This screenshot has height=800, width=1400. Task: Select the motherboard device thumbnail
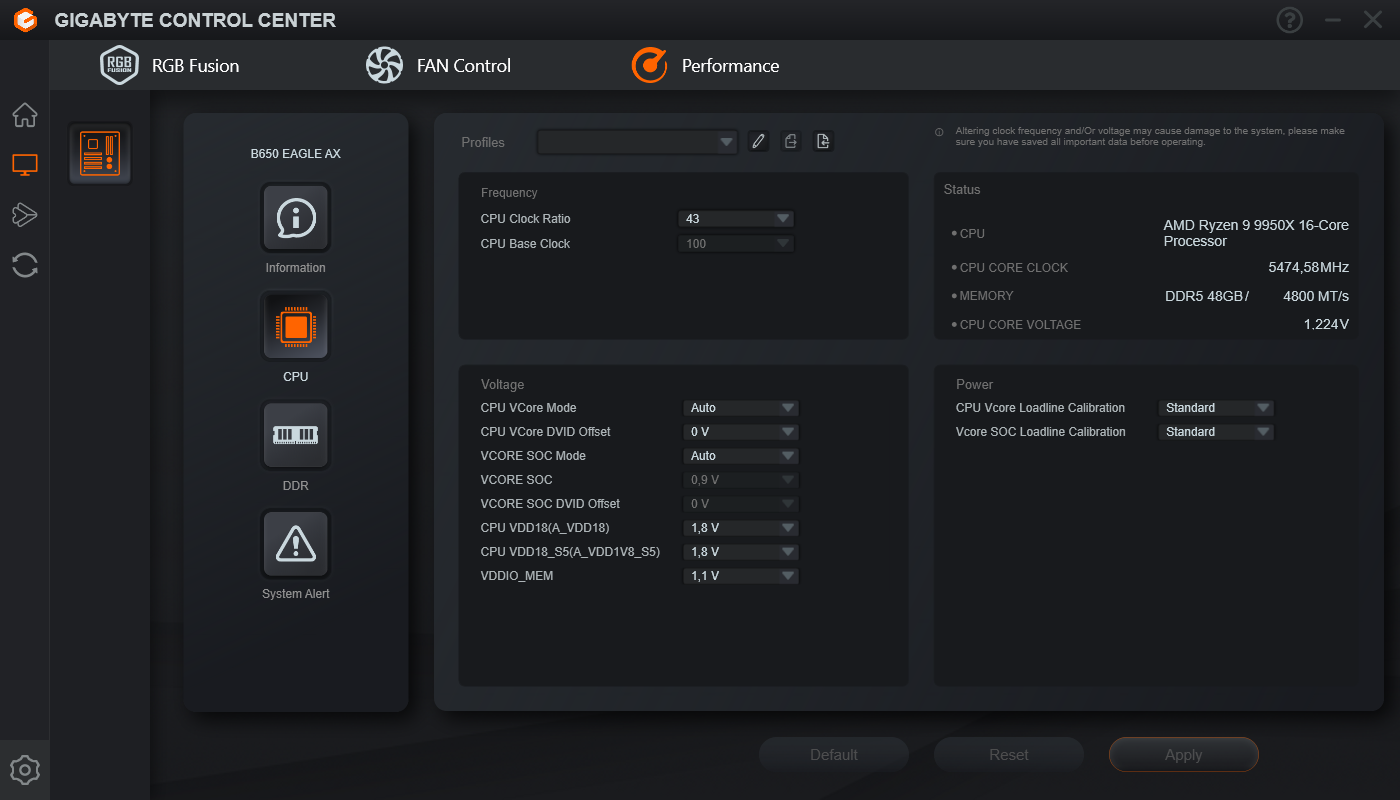[x=100, y=154]
